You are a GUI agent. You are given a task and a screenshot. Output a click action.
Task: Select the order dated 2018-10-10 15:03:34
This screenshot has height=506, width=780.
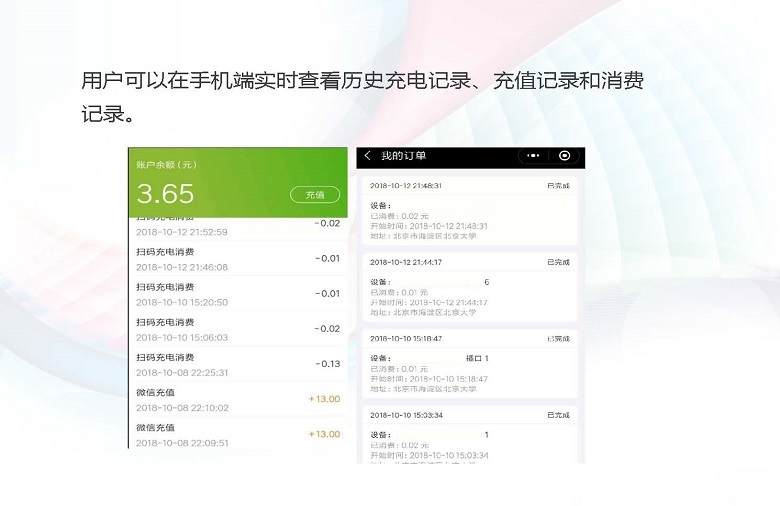pyautogui.click(x=469, y=435)
